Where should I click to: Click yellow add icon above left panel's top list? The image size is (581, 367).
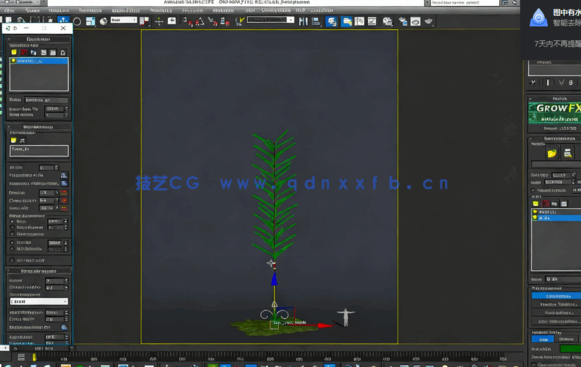tap(14, 52)
